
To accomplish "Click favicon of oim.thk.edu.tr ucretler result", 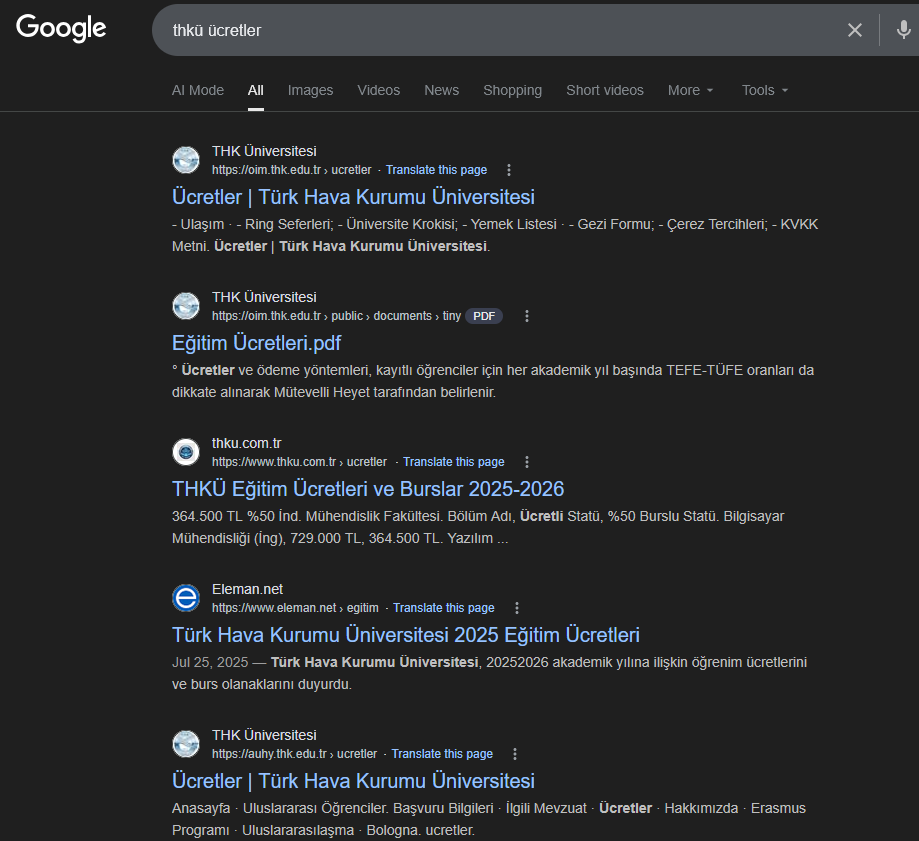I will pyautogui.click(x=186, y=160).
